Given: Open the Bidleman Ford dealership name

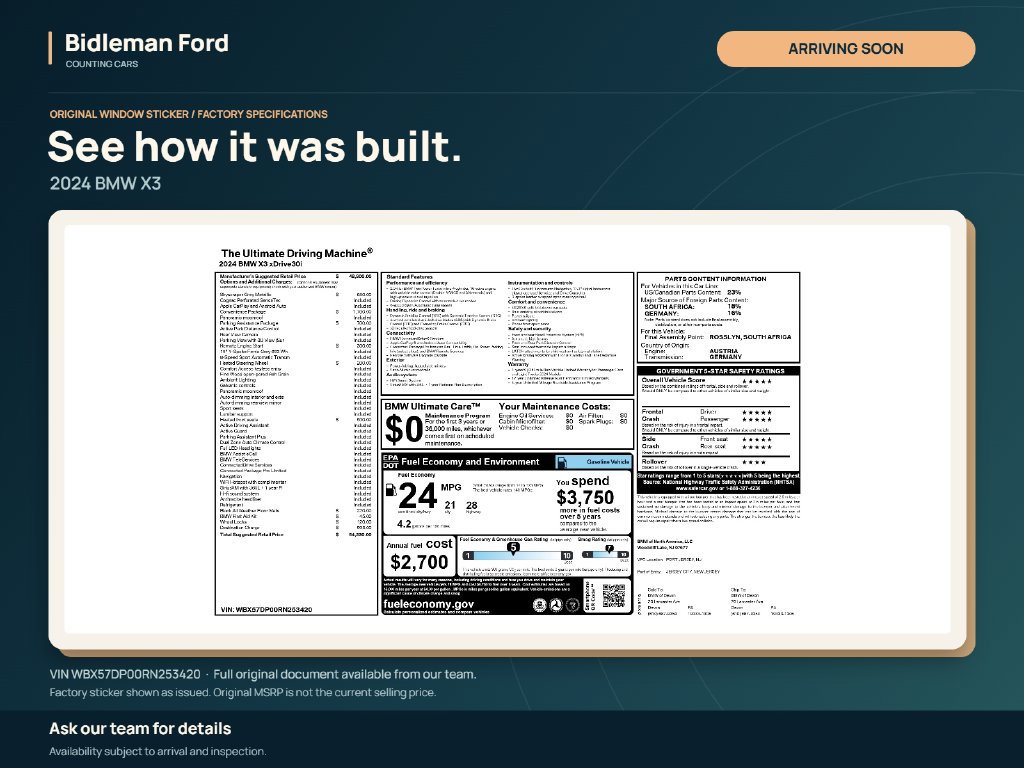Looking at the screenshot, I should click(147, 43).
